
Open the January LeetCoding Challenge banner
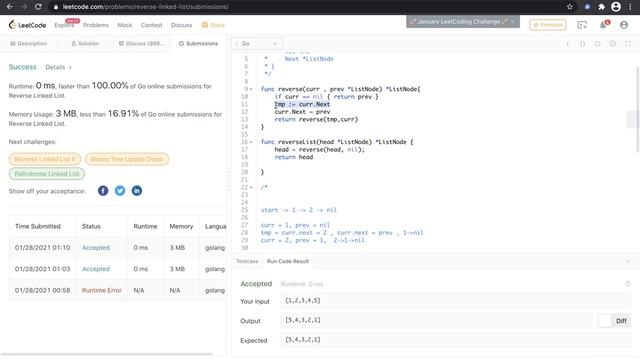coord(459,21)
